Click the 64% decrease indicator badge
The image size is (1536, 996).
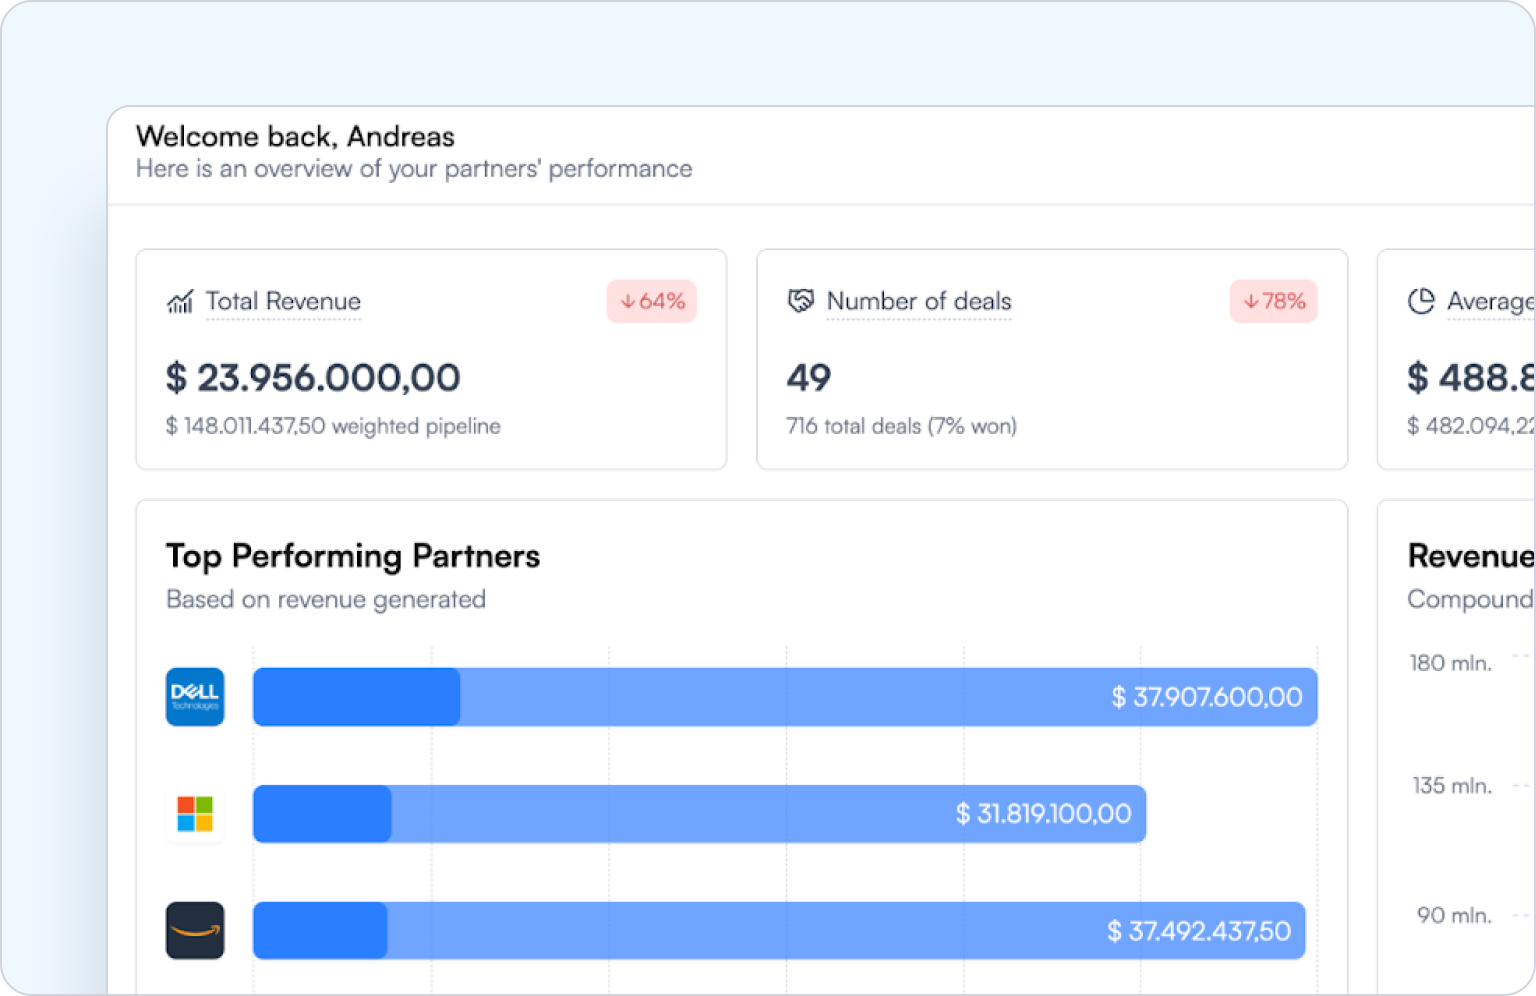point(652,301)
